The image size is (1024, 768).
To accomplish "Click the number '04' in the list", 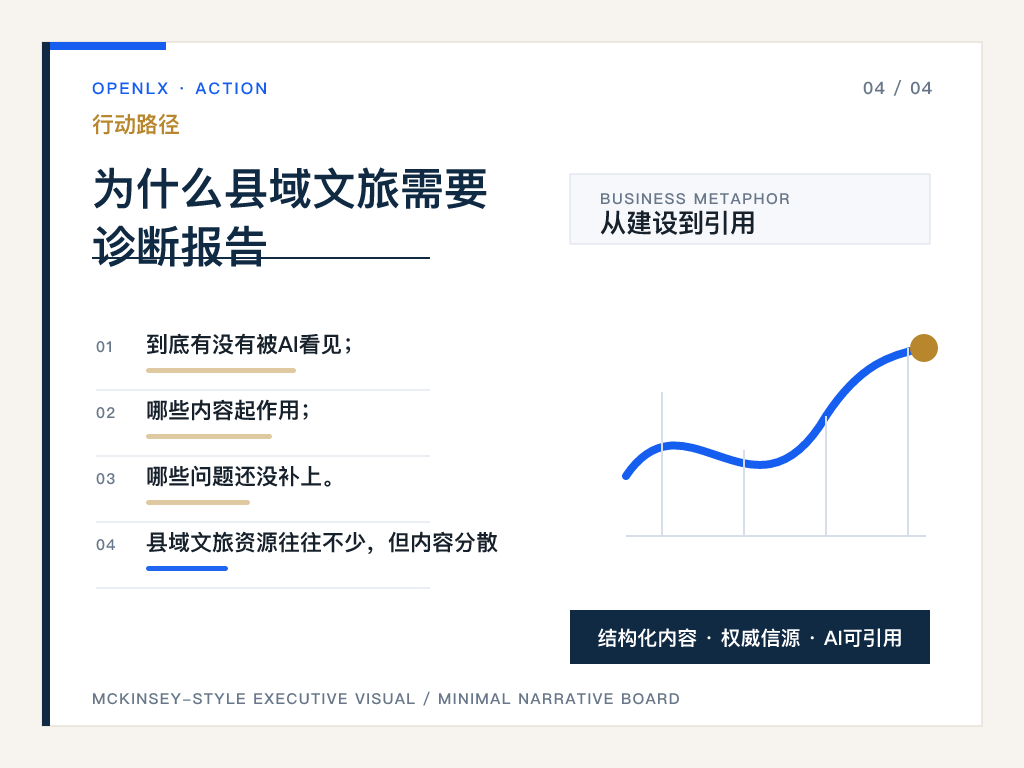I will [106, 545].
